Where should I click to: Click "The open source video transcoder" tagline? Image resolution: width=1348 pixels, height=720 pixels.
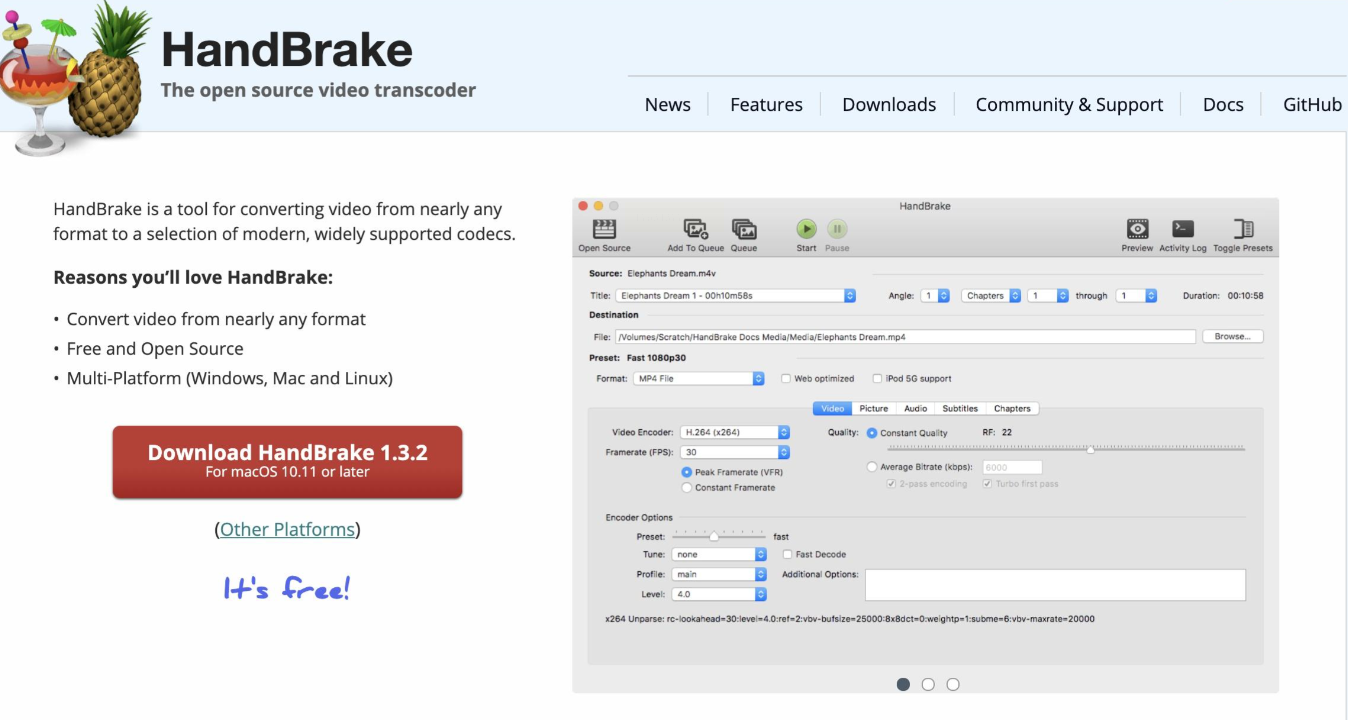(318, 90)
